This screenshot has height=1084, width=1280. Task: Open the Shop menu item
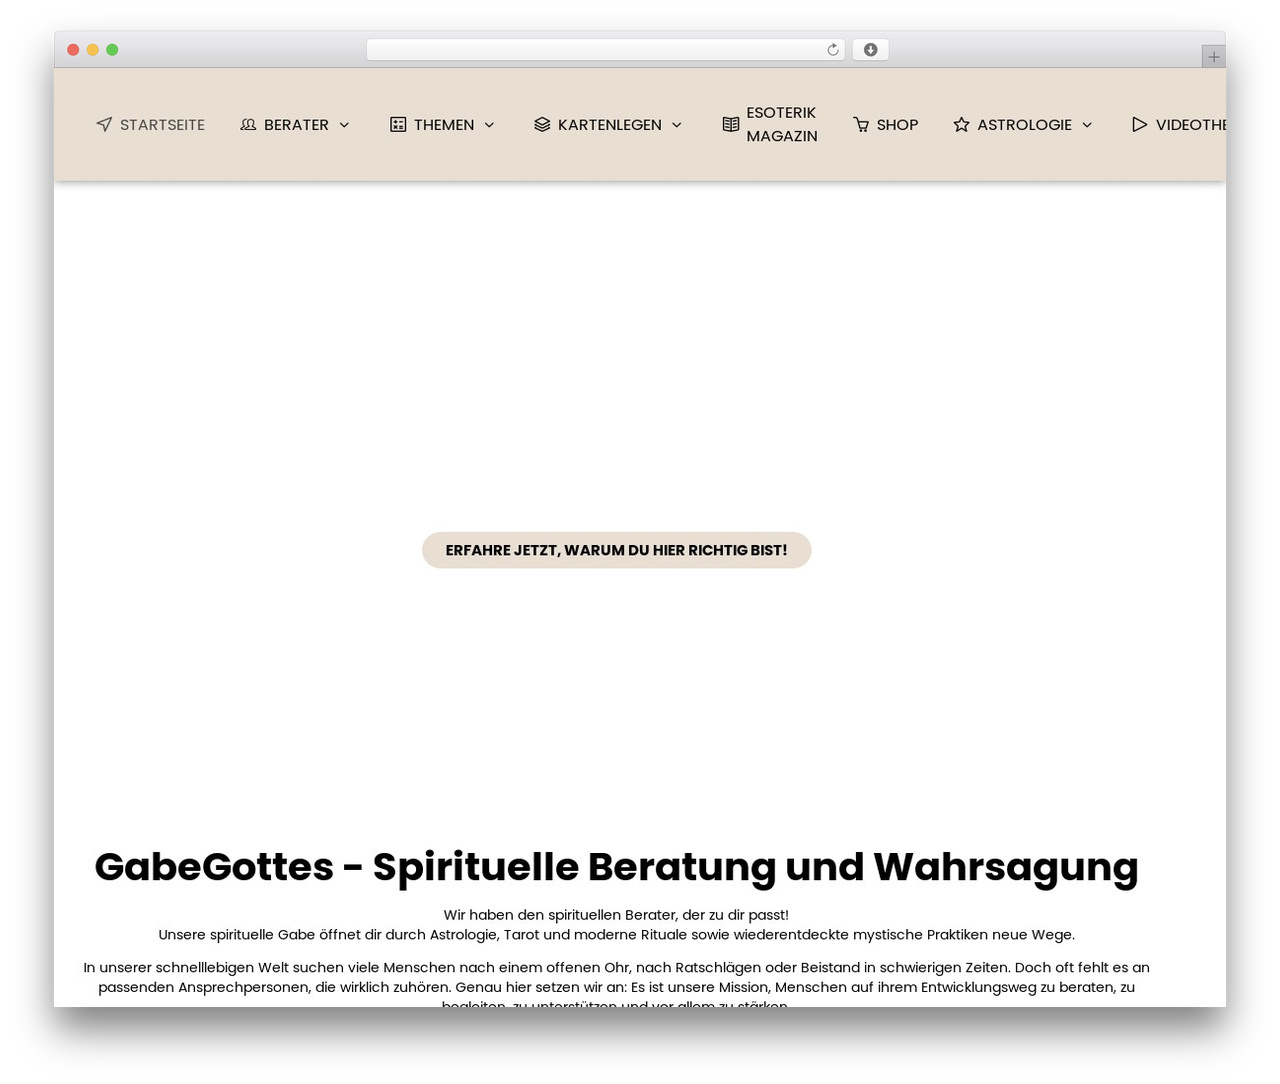pos(885,124)
